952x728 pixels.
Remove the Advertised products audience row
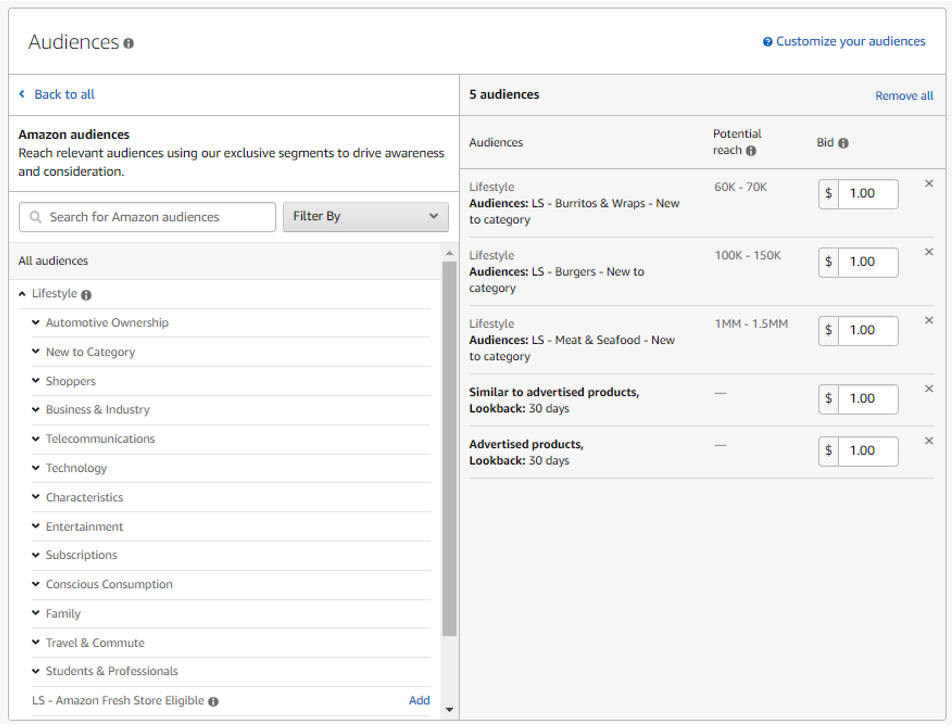(x=929, y=441)
